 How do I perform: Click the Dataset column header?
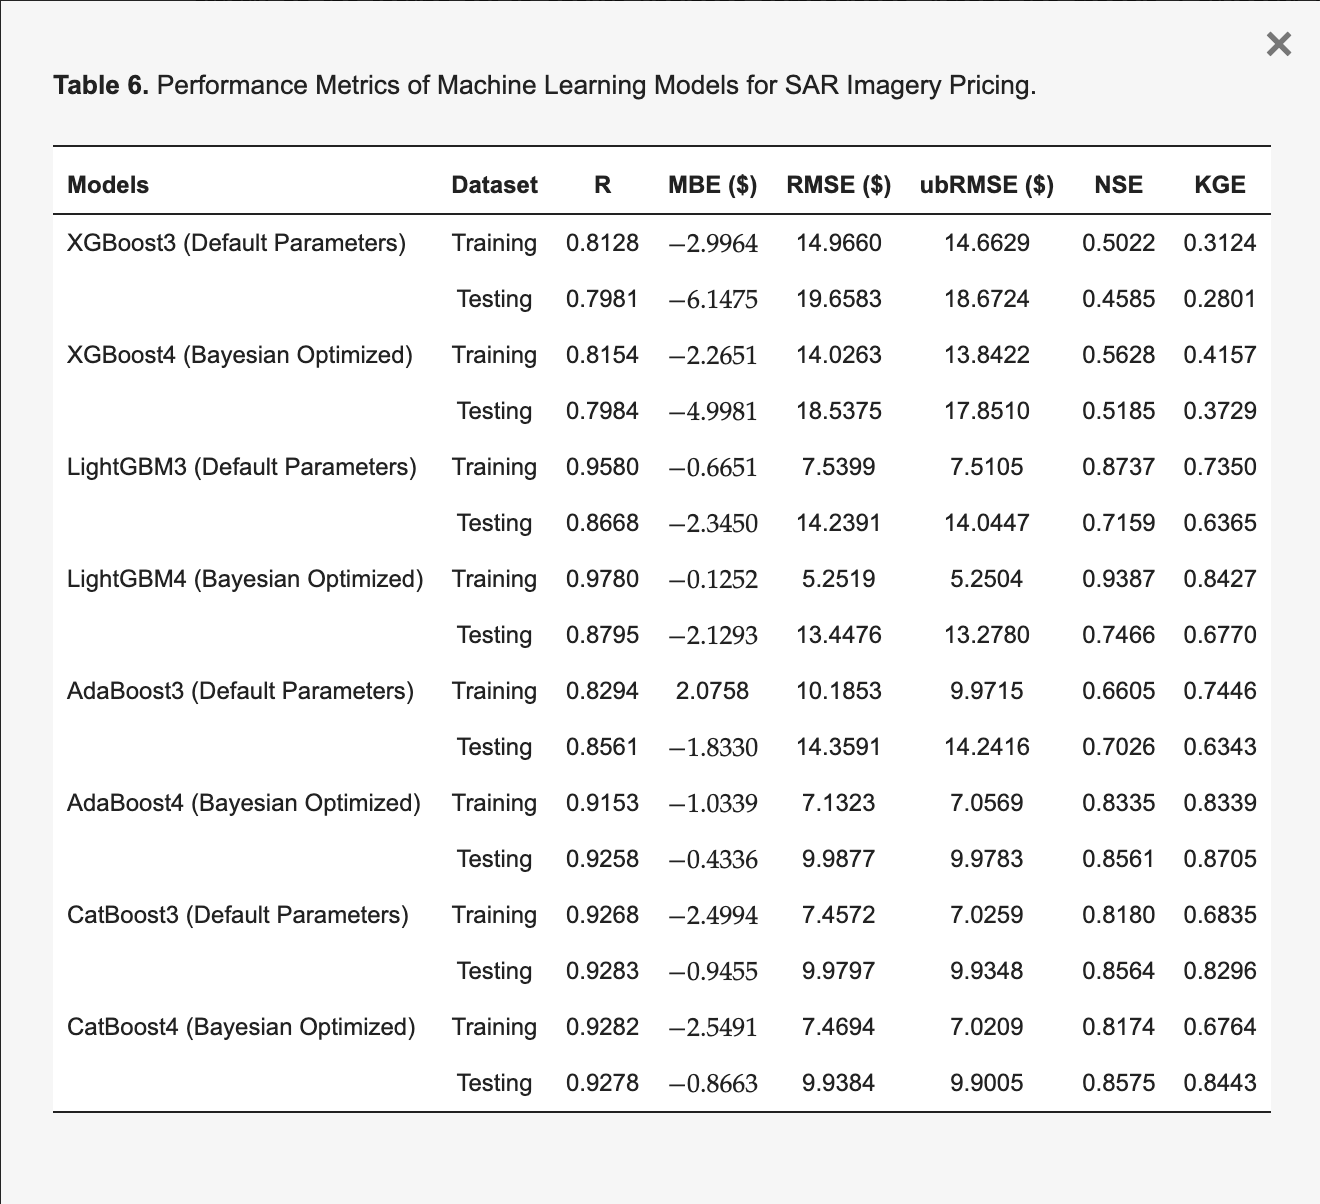click(494, 185)
